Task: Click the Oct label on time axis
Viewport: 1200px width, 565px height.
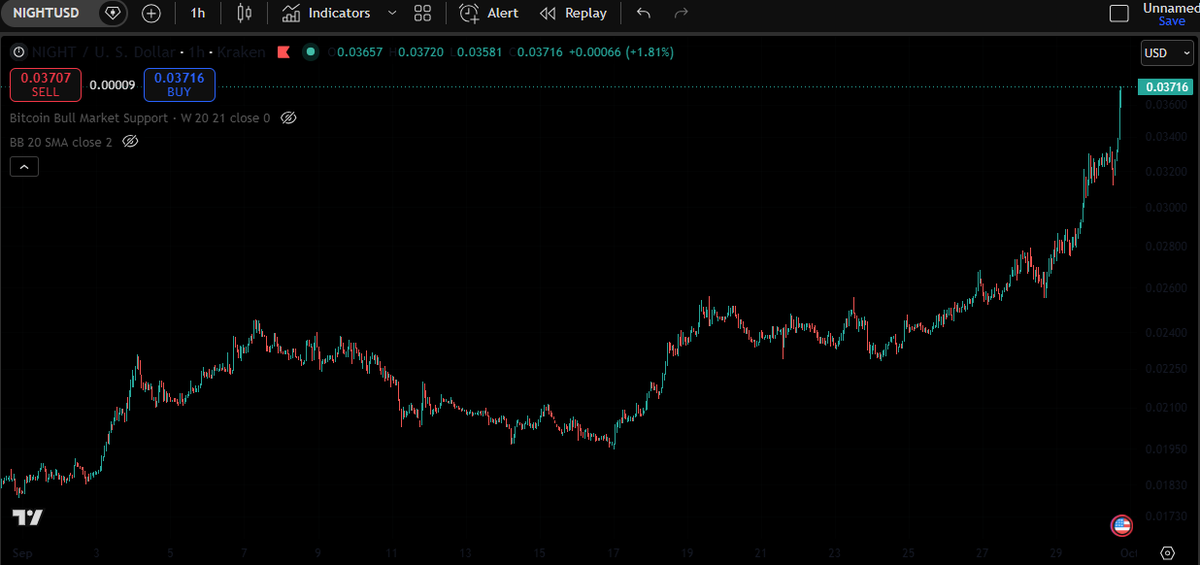Action: (1129, 552)
